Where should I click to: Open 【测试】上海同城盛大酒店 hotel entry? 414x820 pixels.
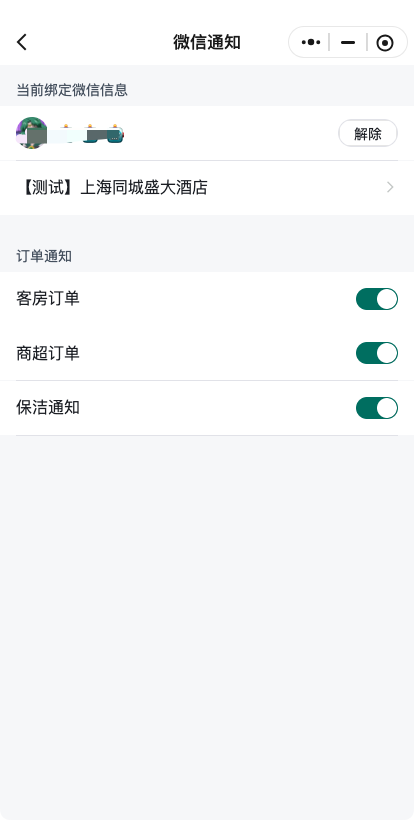coord(207,187)
